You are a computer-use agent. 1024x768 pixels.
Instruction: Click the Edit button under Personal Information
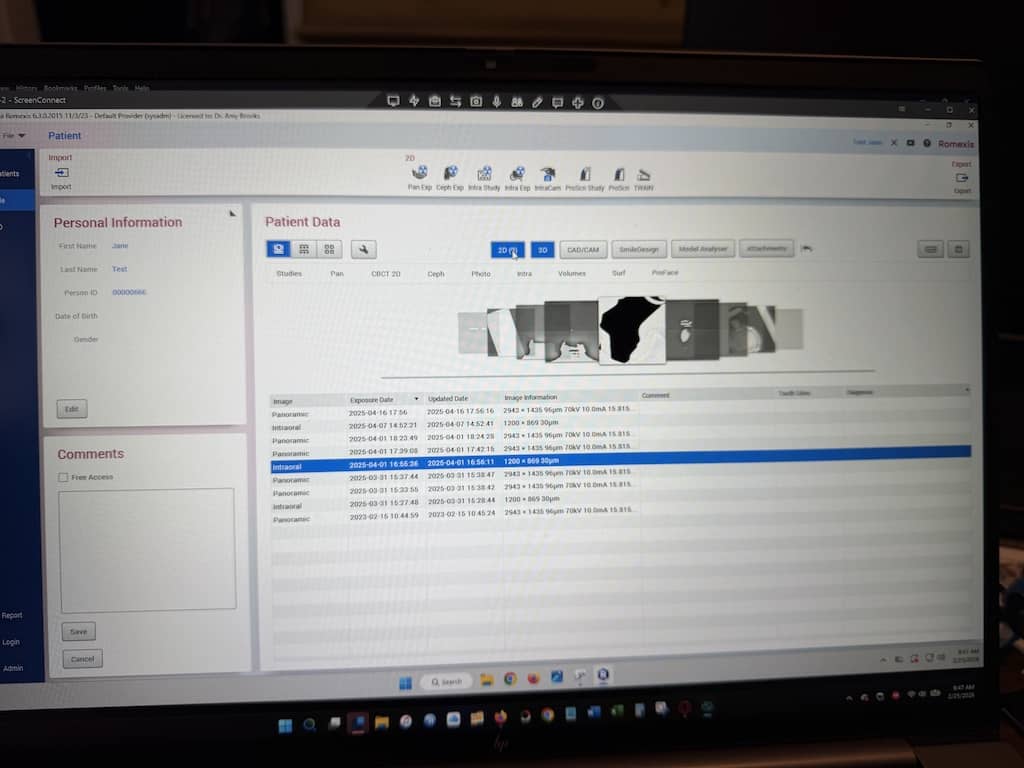(x=71, y=409)
